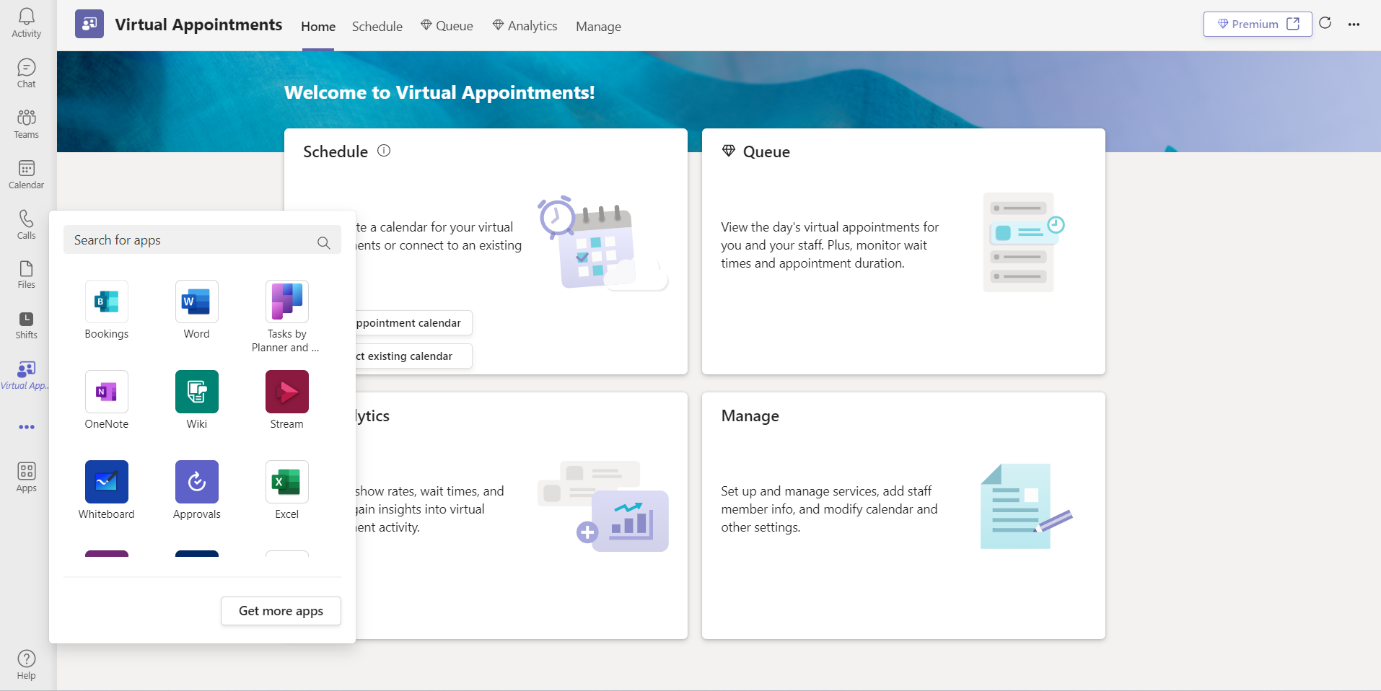Switch to the Queue tab
The height and width of the screenshot is (691, 1381).
(x=447, y=26)
